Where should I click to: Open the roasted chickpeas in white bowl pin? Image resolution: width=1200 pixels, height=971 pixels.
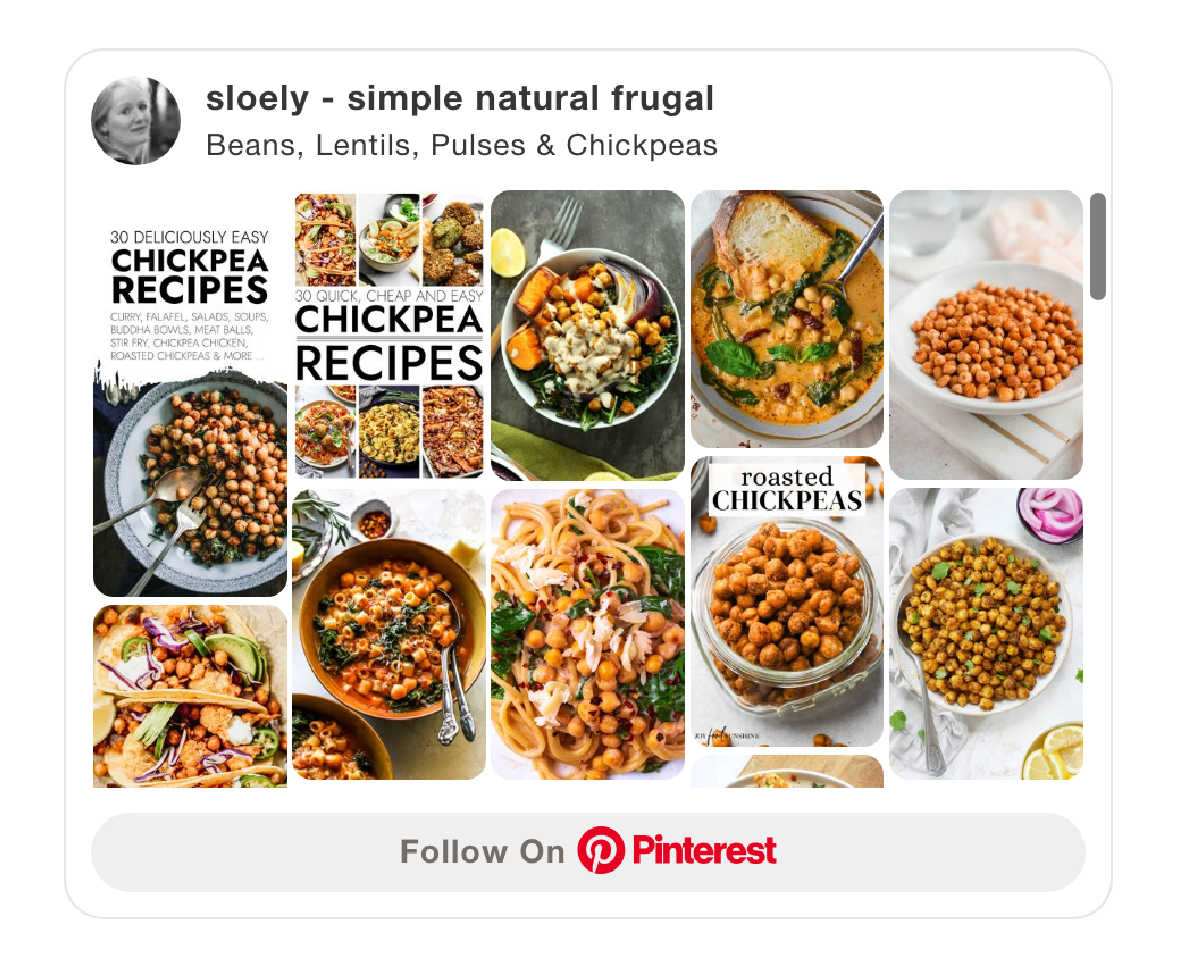click(x=986, y=335)
